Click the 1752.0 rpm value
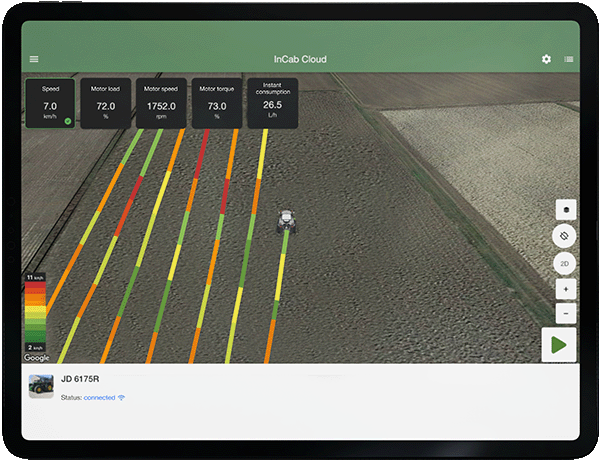 pos(161,106)
